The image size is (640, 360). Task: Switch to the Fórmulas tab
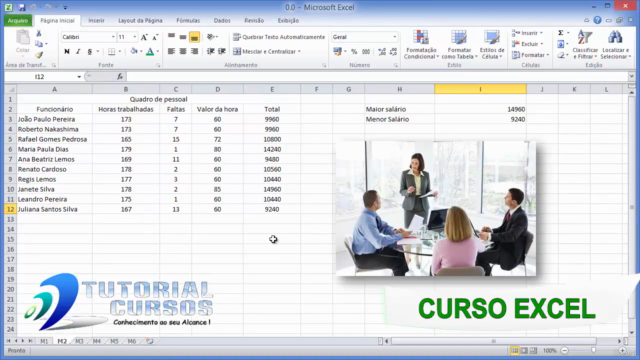[188, 20]
